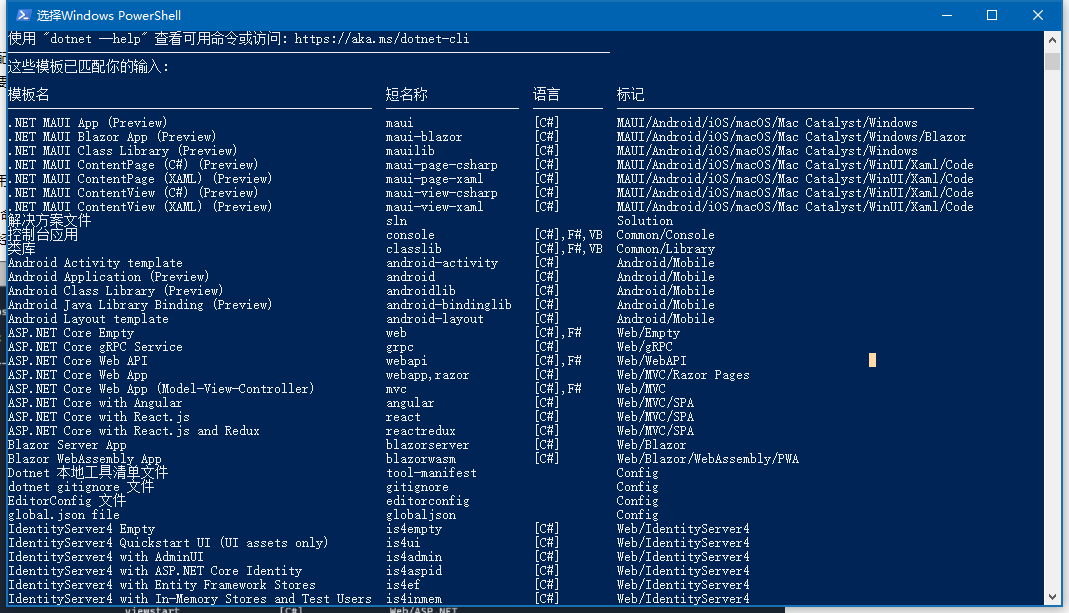Click 'IdentityServer4 with AdminUI' name
The image size is (1069, 613).
tap(105, 556)
